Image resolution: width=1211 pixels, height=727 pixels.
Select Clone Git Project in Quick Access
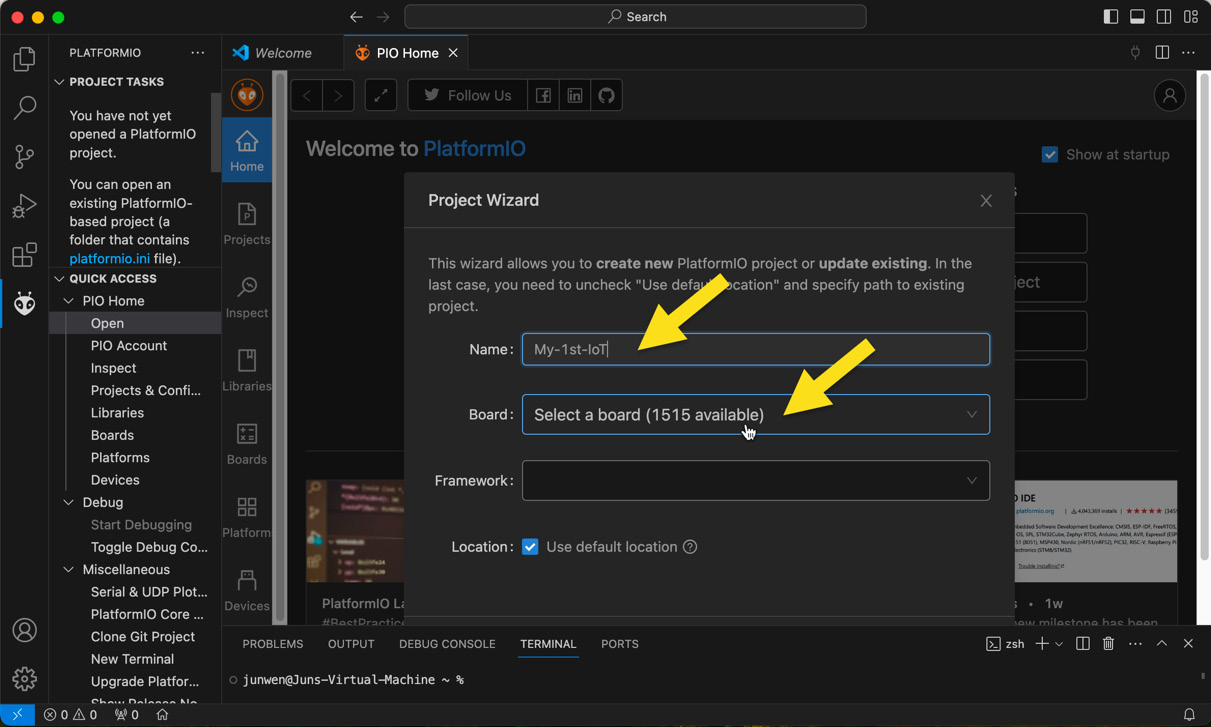point(143,637)
